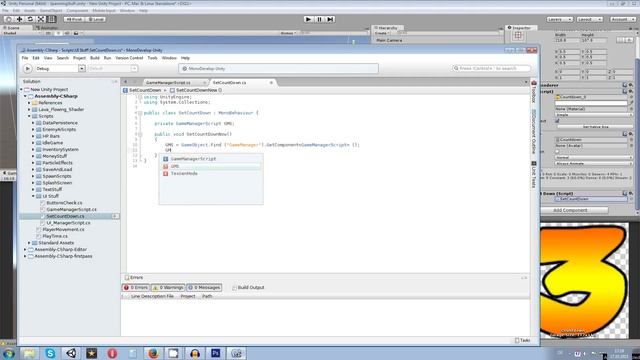The width and height of the screenshot is (640, 360).
Task: Close the SetCountDown.cs editor tab
Action: pos(271,82)
